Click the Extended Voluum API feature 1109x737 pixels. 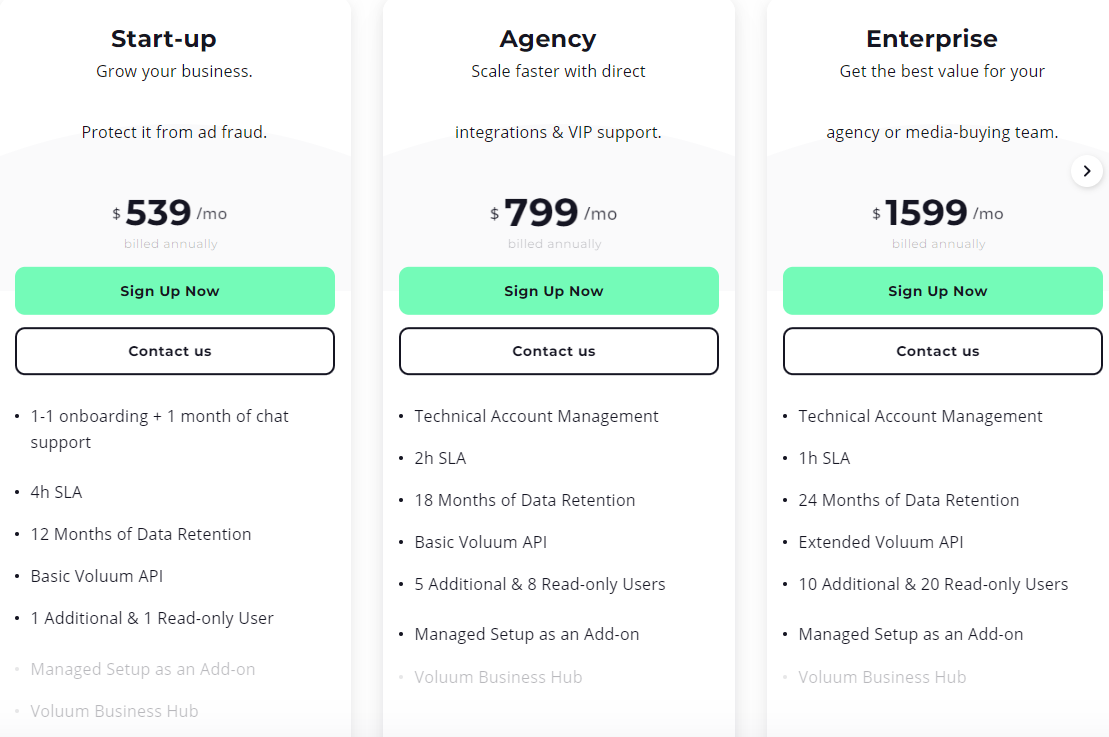[x=880, y=542]
